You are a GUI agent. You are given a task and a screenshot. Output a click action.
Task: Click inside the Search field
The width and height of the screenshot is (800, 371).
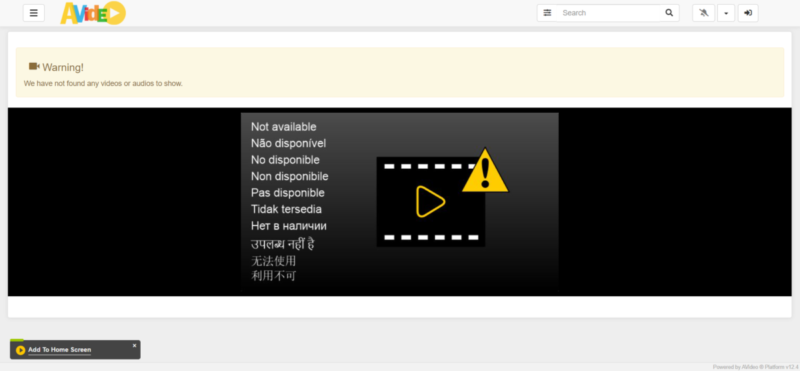click(609, 13)
